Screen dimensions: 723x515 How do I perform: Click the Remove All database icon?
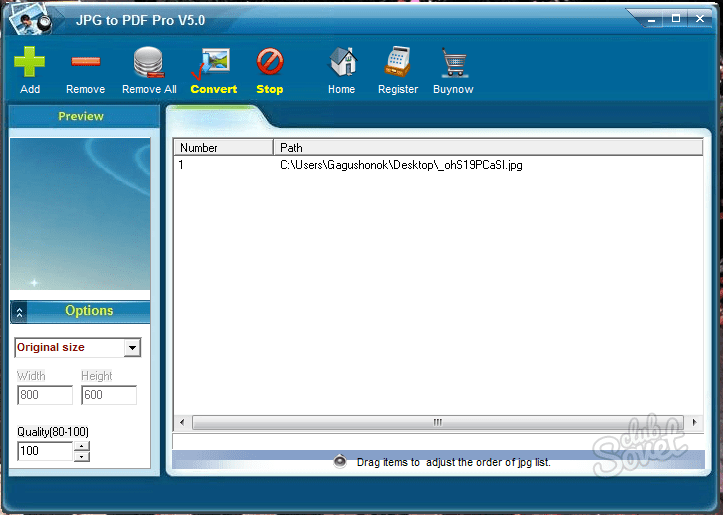point(149,62)
